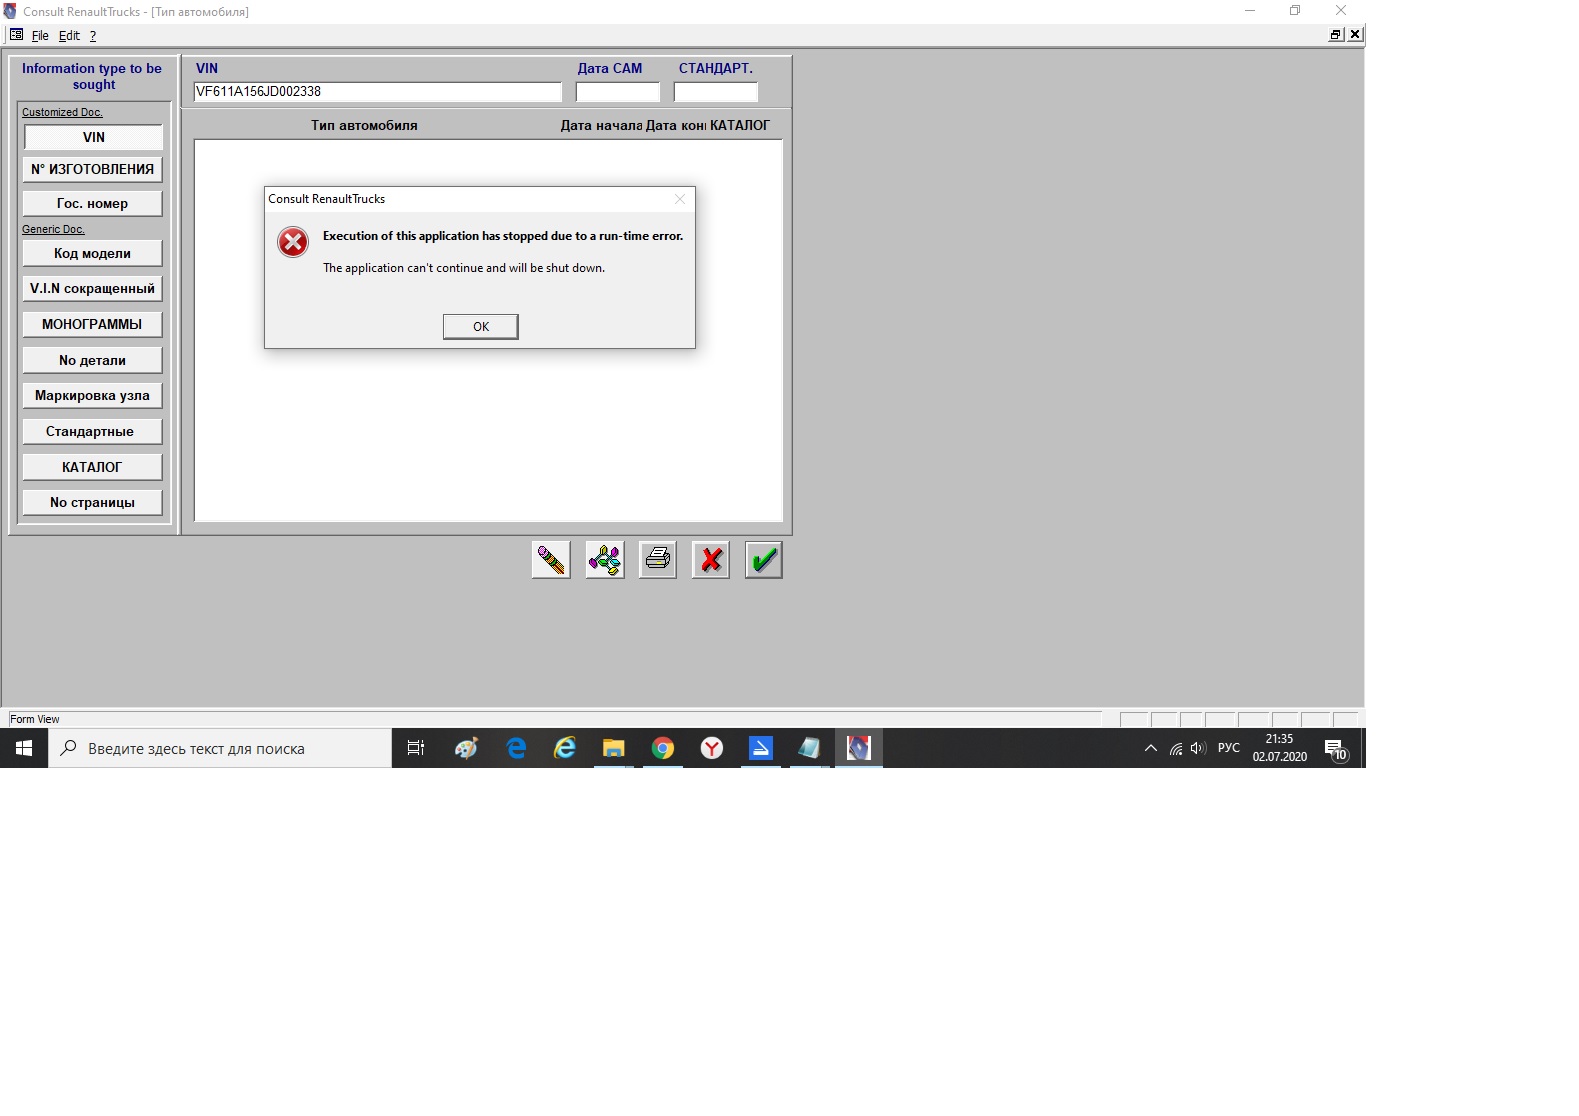This screenshot has height=1116, width=1579.
Task: Click the colored network diagram icon button
Action: (x=605, y=560)
